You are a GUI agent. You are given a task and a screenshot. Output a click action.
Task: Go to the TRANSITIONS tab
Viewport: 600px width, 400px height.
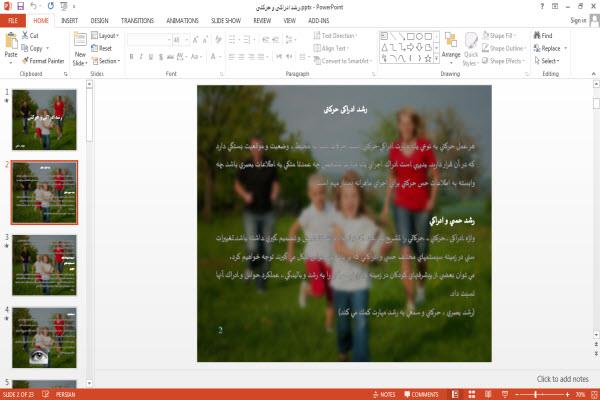coord(137,20)
